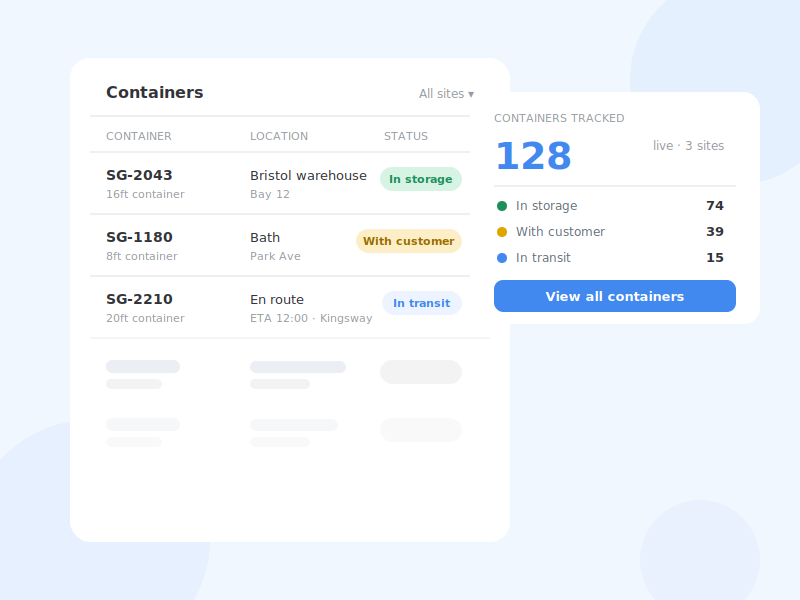Click the Bay 12 sublabel
This screenshot has height=600, width=800.
[x=269, y=194]
